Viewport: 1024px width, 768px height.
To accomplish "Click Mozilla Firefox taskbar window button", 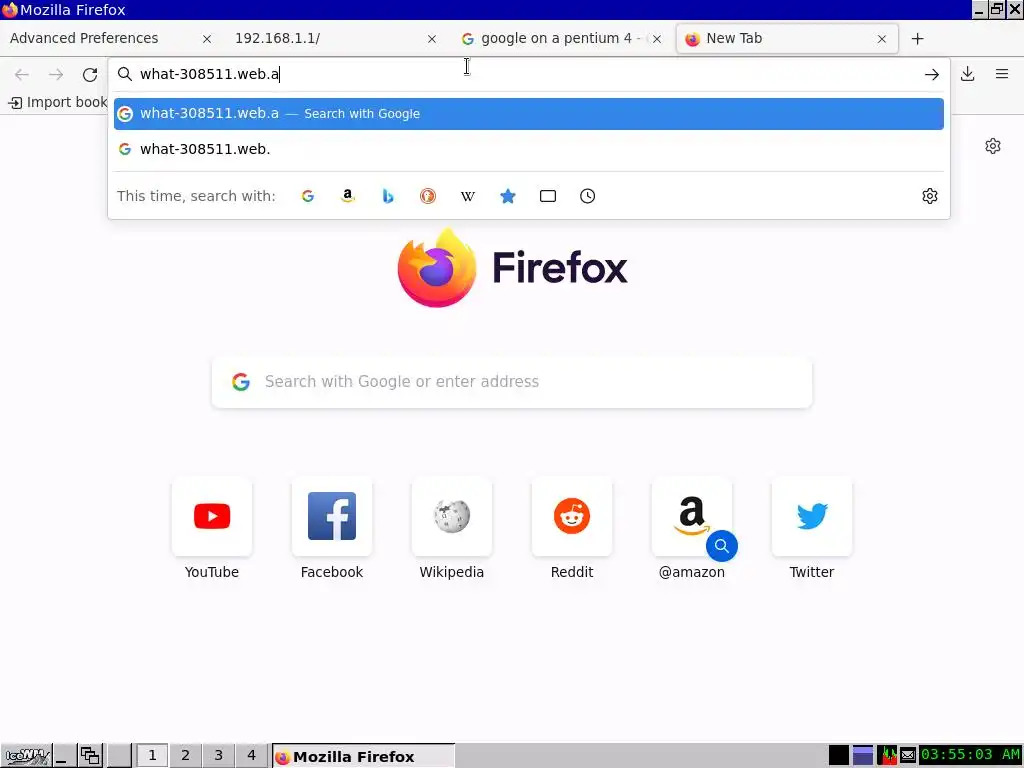I will (x=363, y=756).
